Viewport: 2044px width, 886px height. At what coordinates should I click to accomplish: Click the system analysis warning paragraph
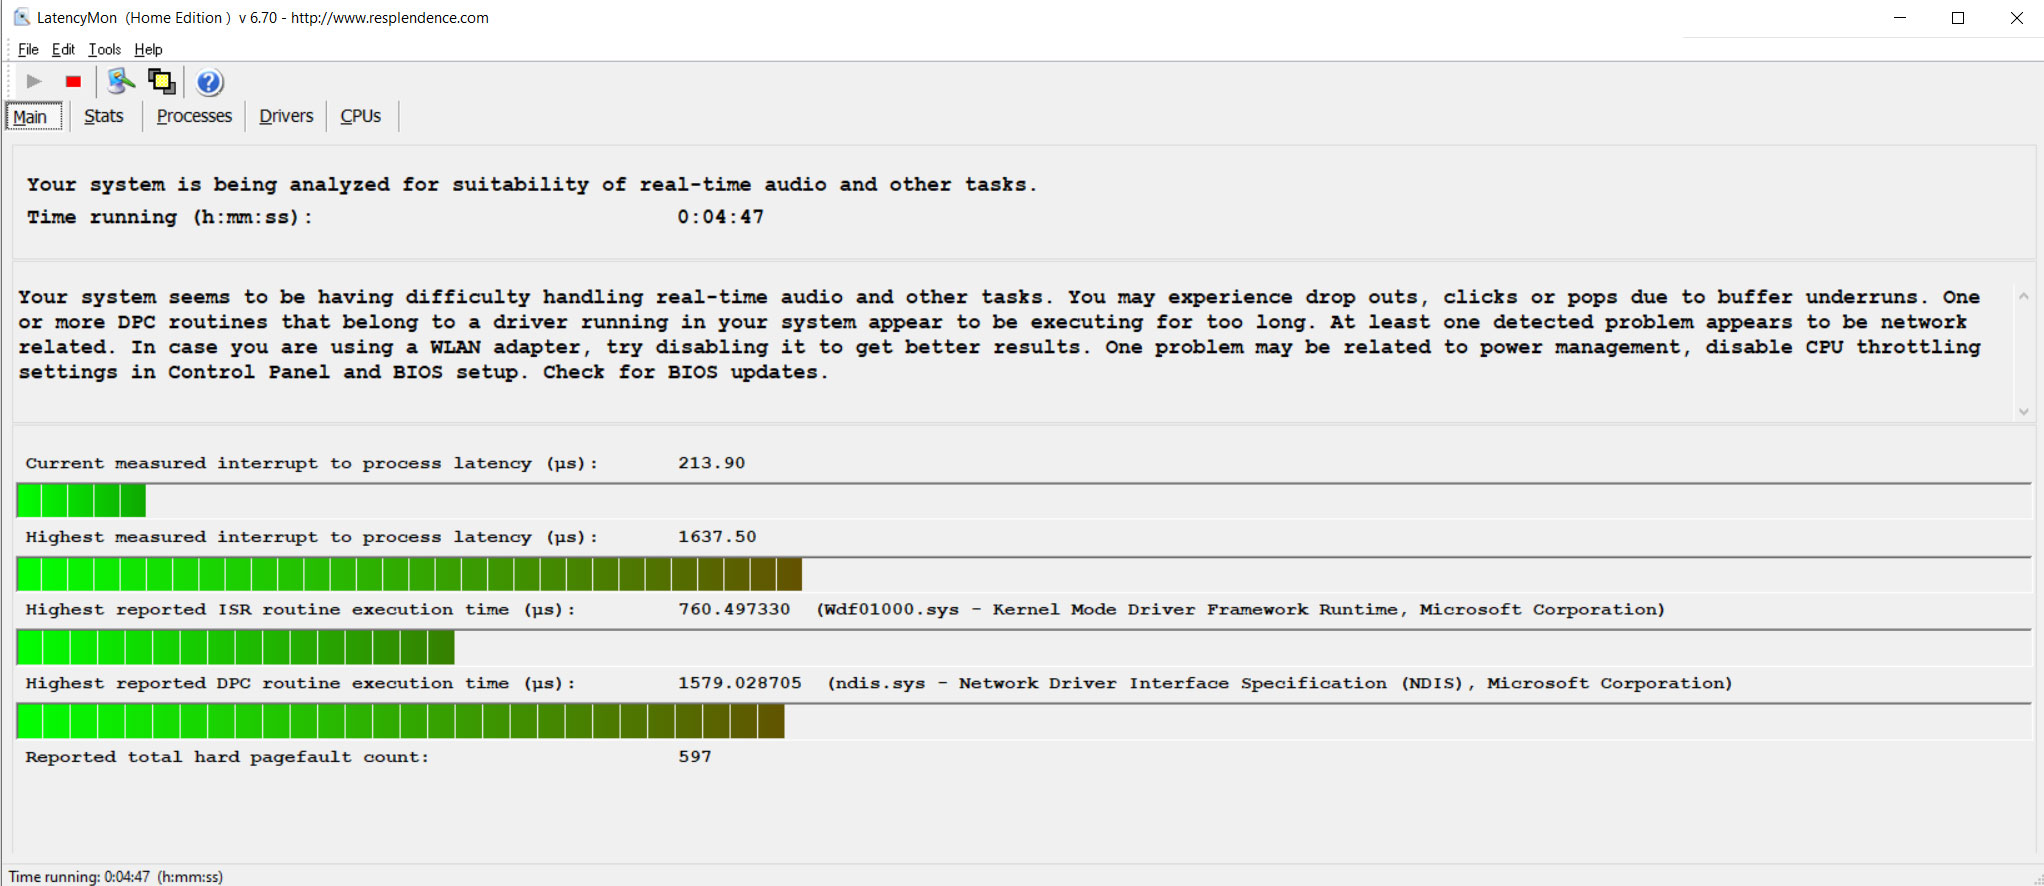click(999, 335)
